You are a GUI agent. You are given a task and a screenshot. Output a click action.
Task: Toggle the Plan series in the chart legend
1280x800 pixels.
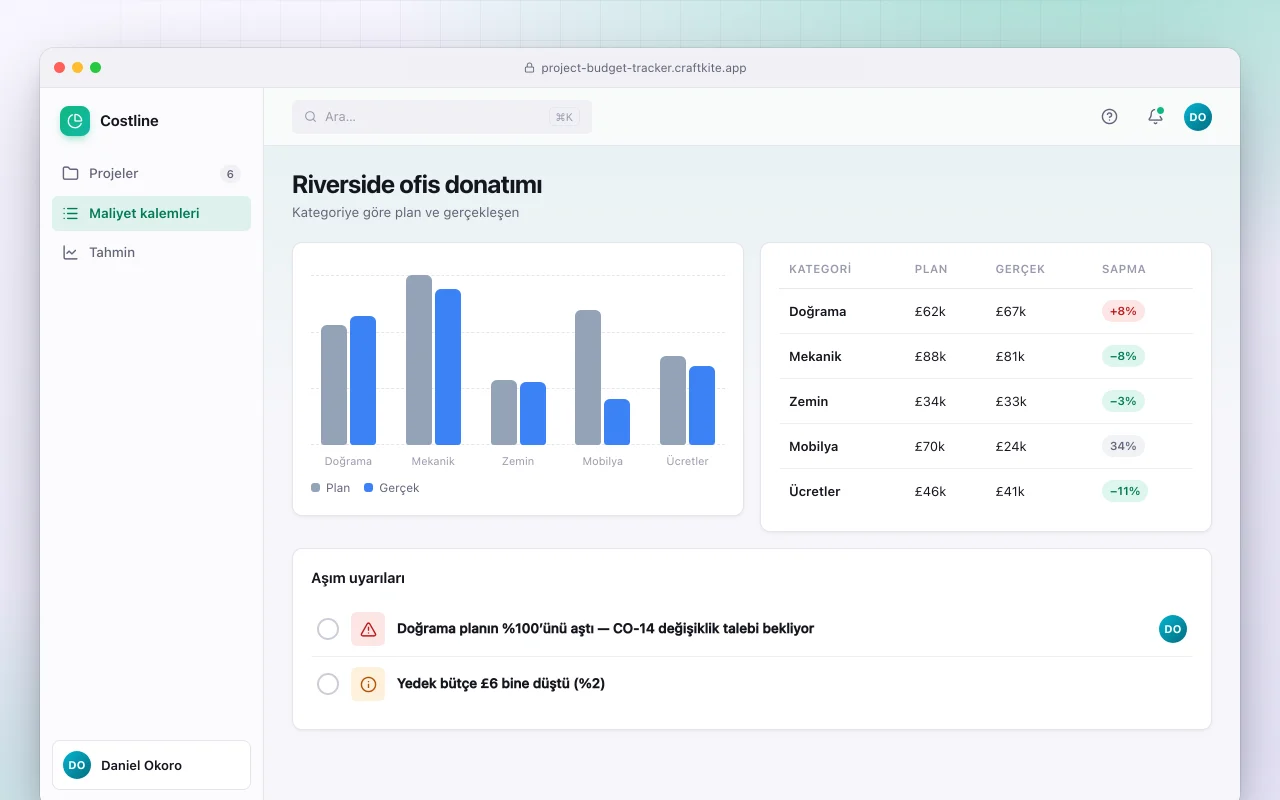click(331, 488)
